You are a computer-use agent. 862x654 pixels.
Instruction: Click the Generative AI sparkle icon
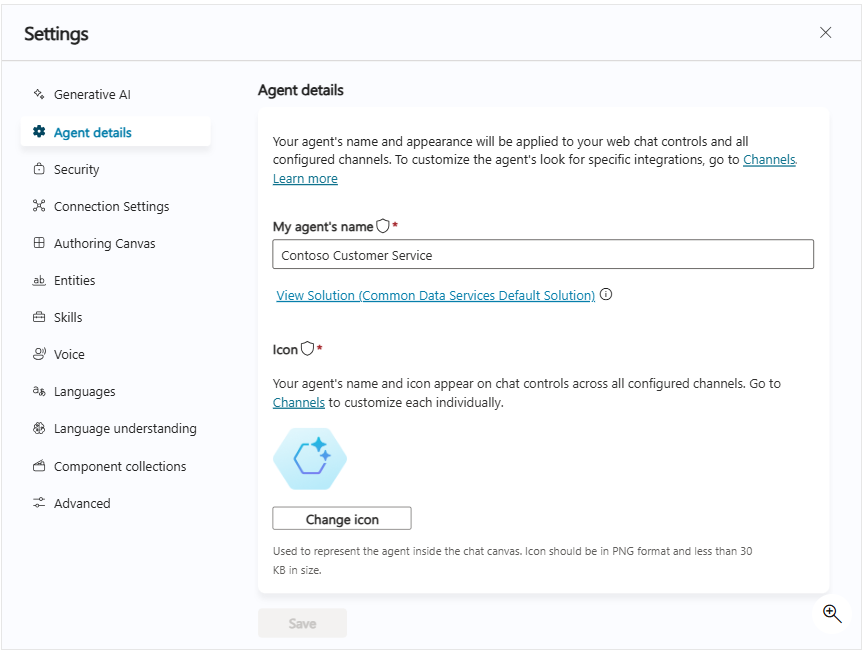(x=39, y=95)
